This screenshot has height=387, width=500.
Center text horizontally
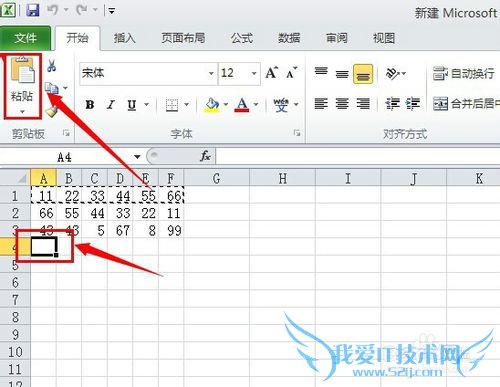342,104
